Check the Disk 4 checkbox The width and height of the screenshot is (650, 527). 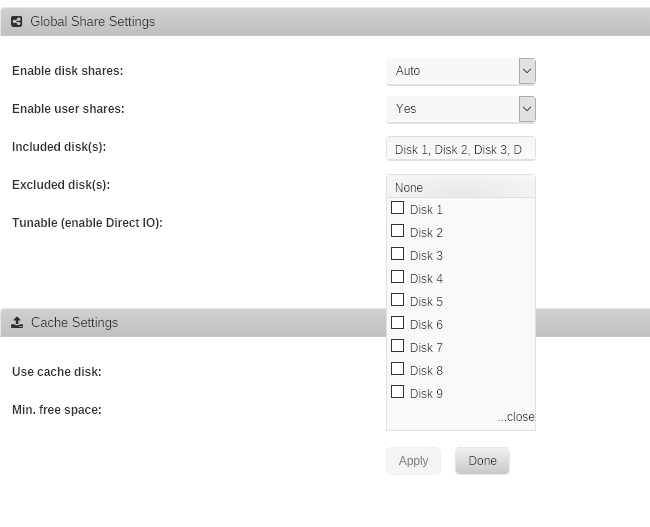(x=398, y=277)
